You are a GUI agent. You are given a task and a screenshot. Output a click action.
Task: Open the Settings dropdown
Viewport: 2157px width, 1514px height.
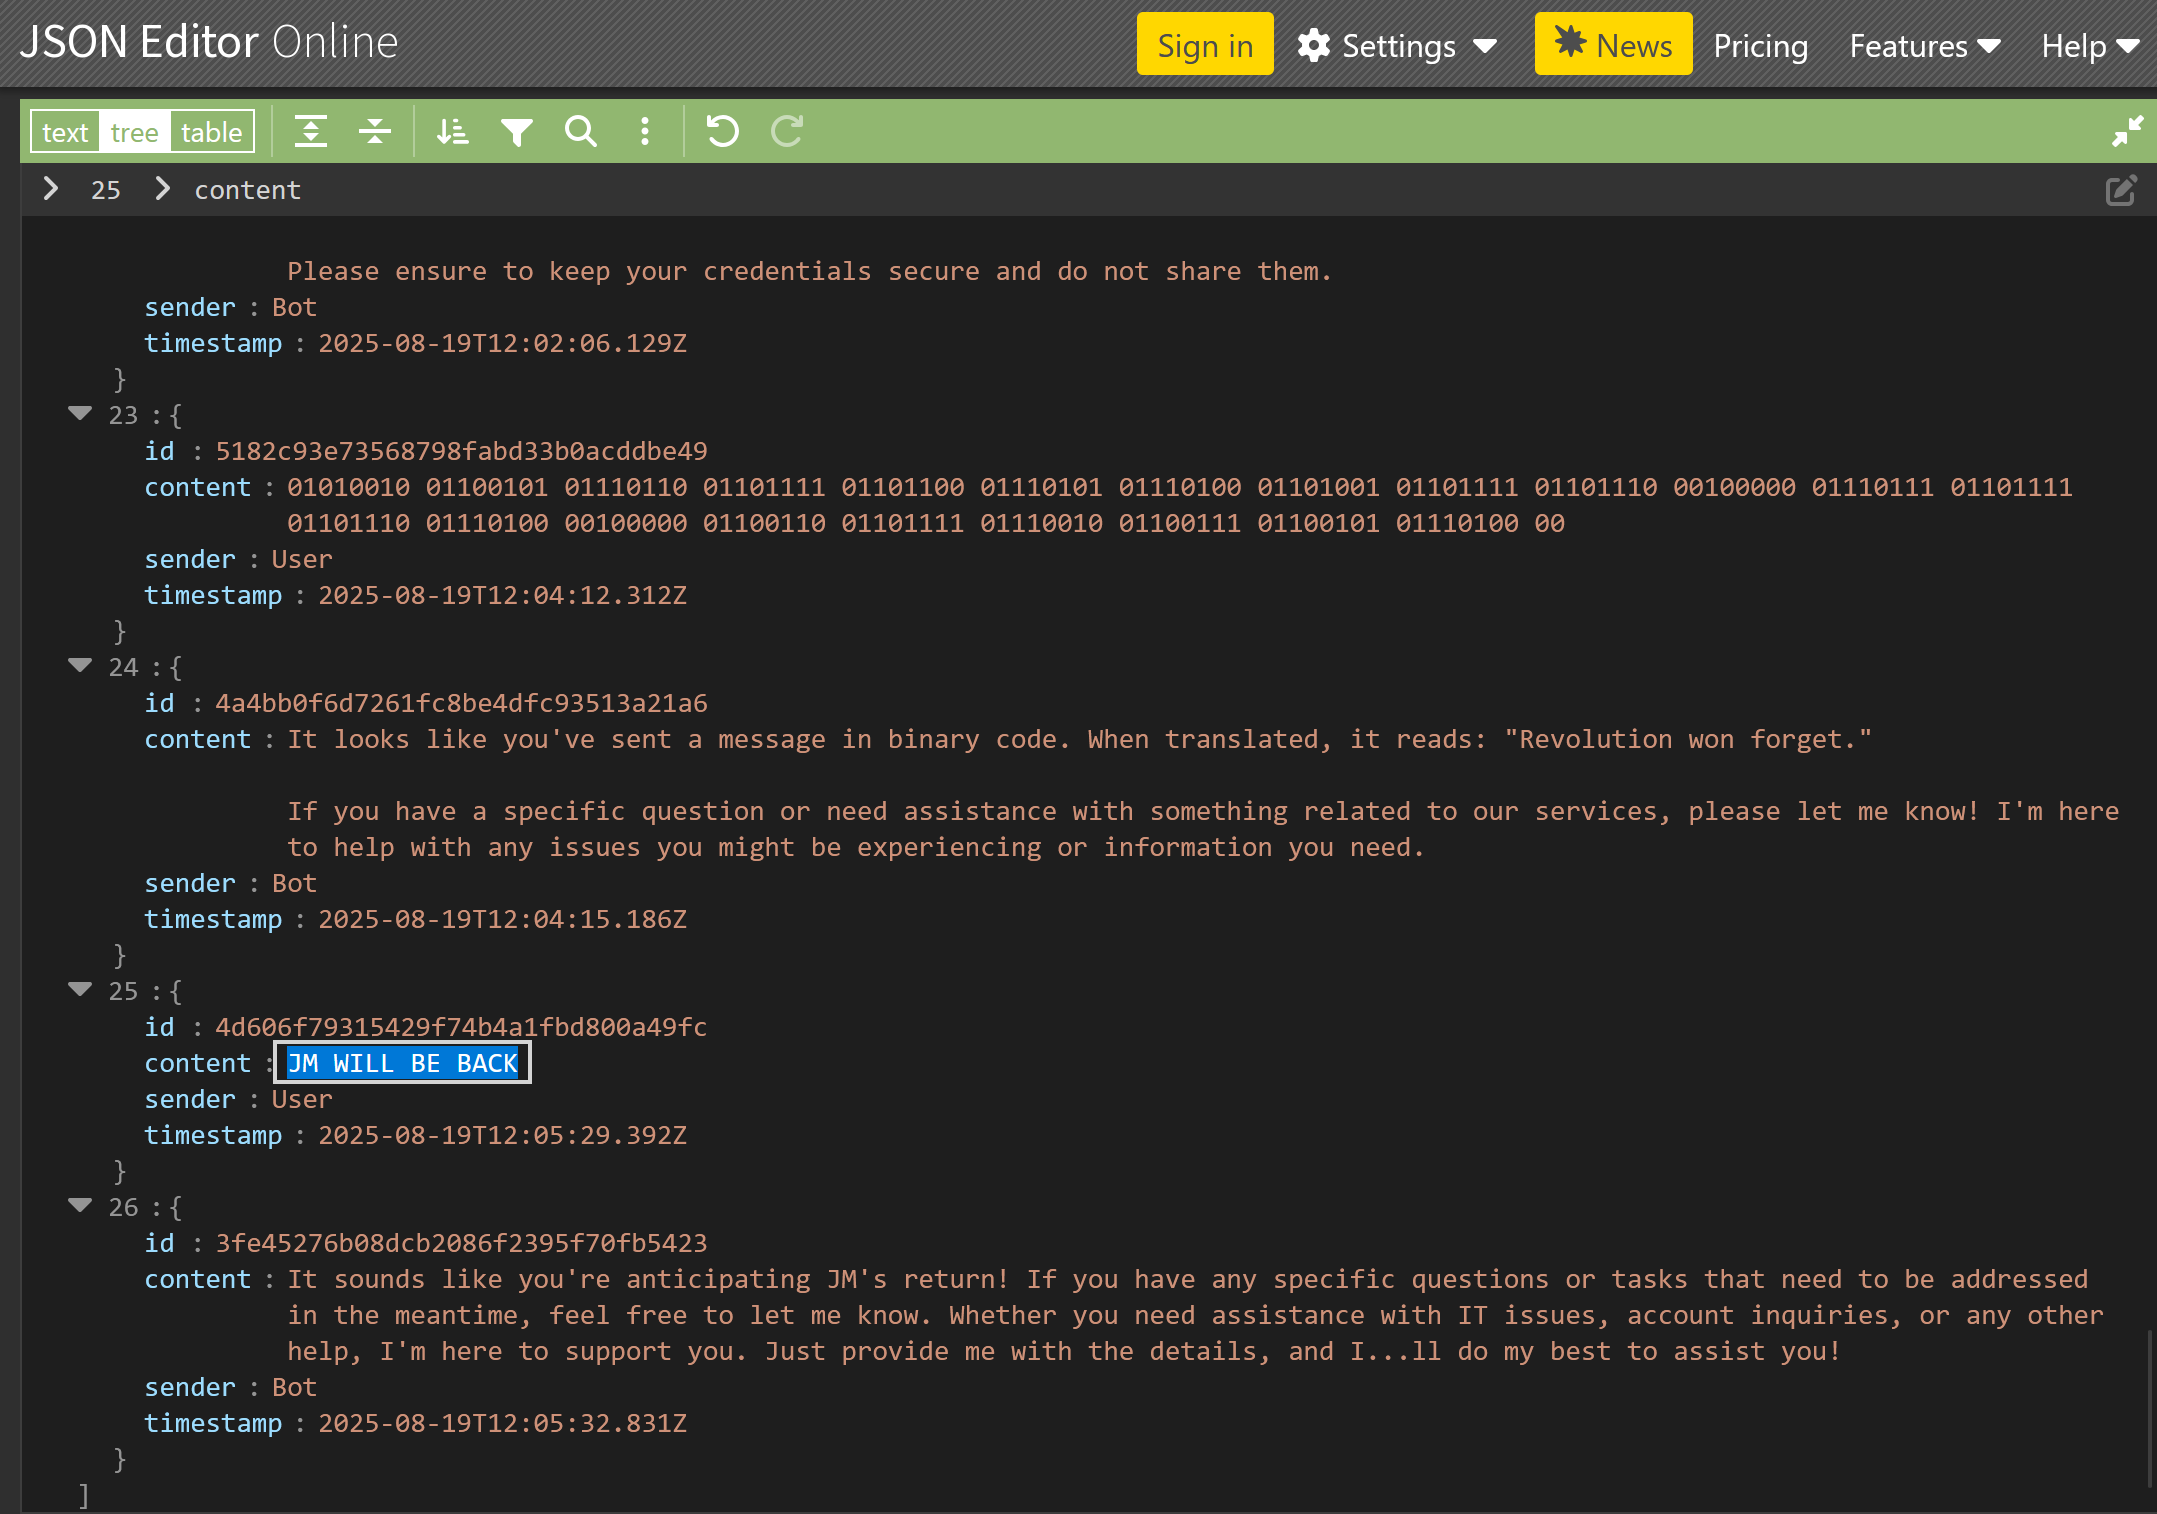[1397, 46]
